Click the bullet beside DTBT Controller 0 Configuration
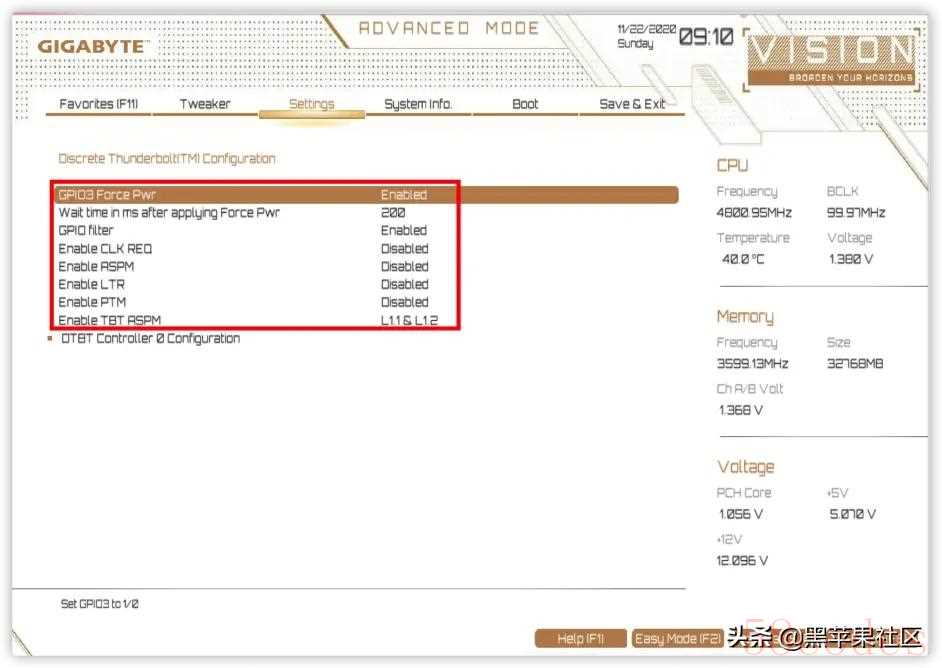The image size is (942, 668). [x=50, y=339]
